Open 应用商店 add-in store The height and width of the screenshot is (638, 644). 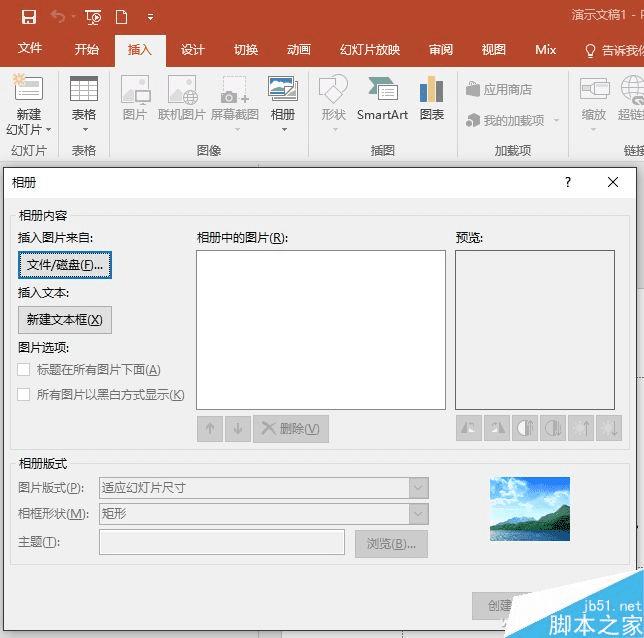(x=499, y=89)
